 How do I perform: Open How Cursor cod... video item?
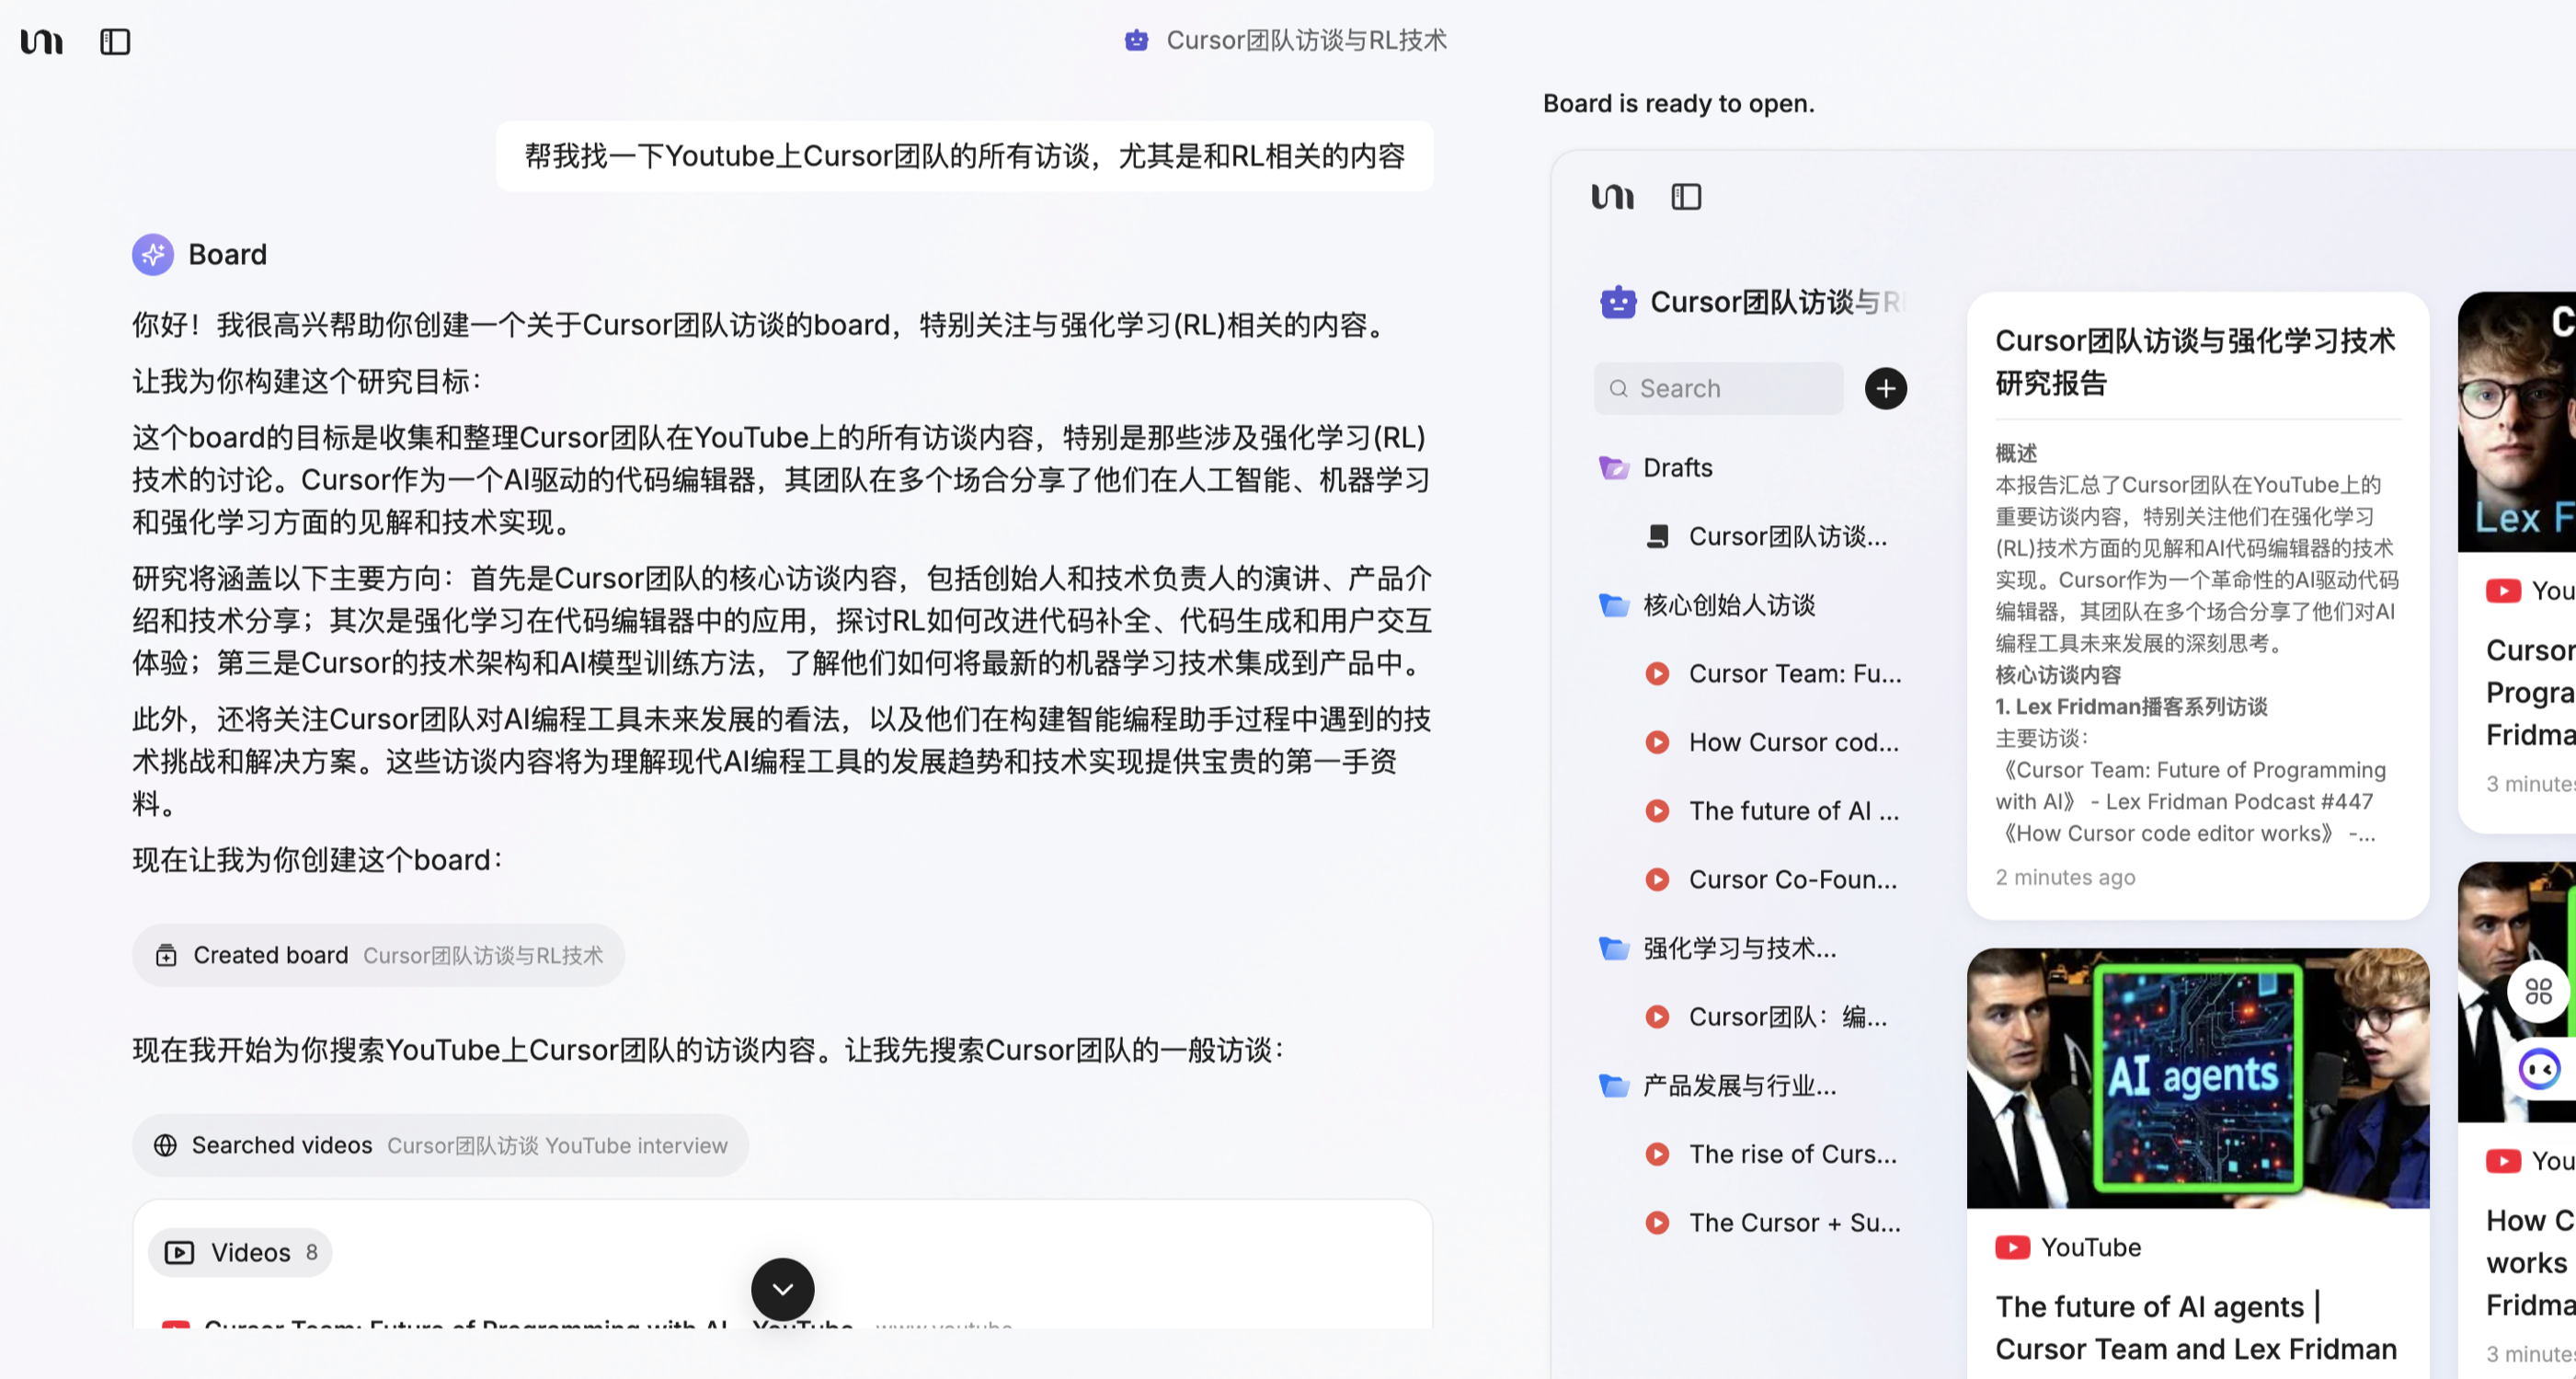pos(1772,742)
